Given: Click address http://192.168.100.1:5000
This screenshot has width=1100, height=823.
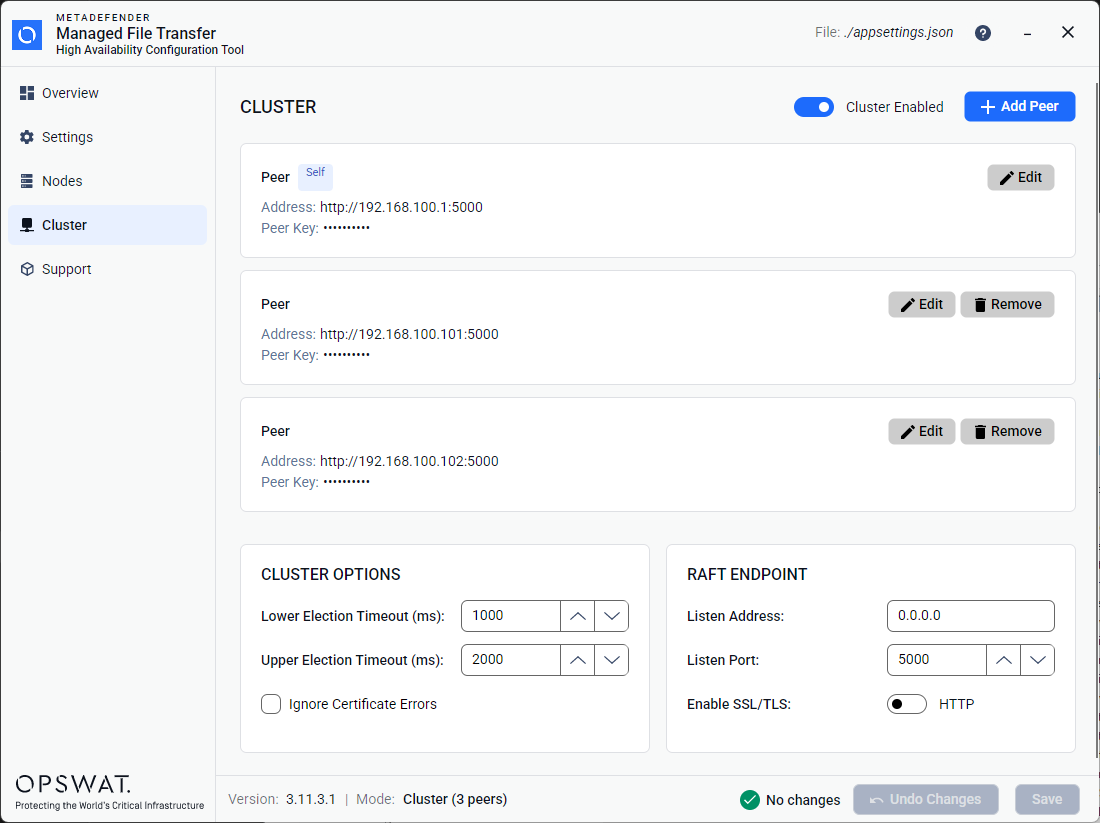Looking at the screenshot, I should point(401,207).
